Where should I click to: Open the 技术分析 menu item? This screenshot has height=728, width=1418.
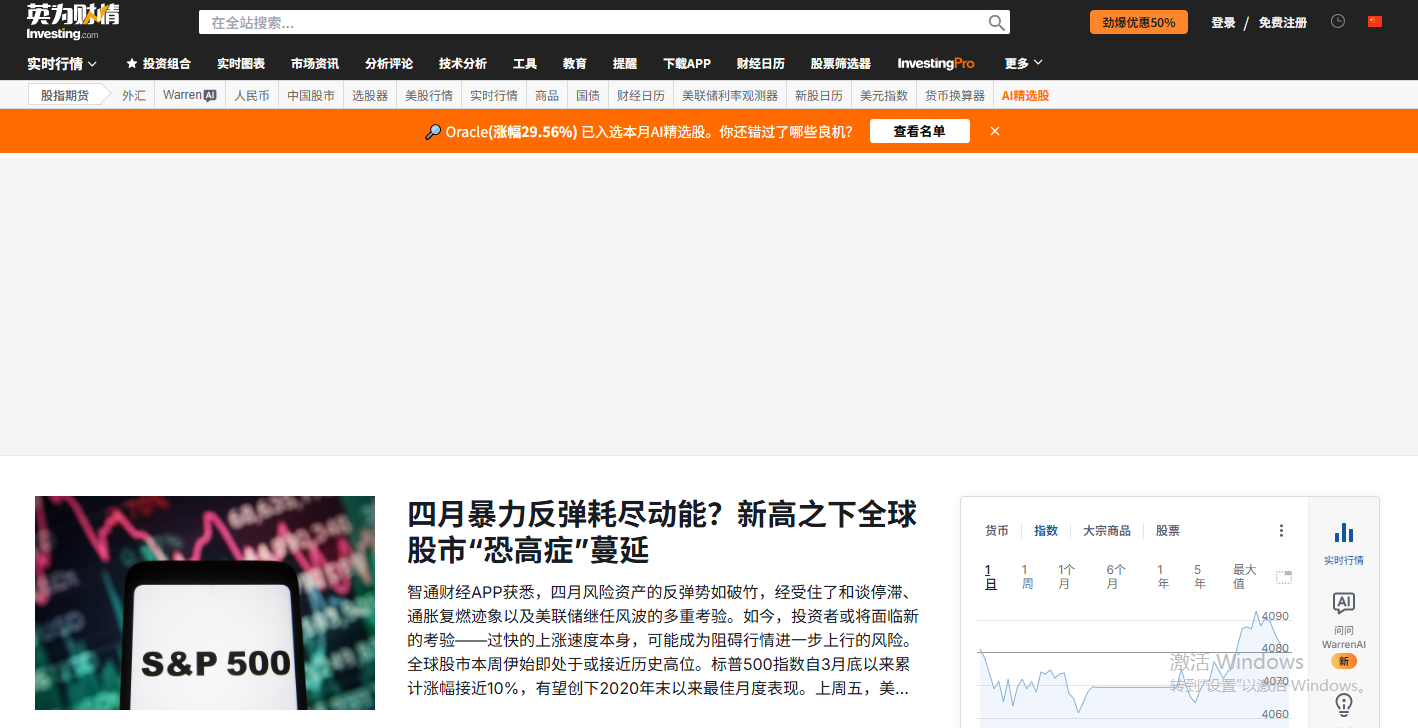(462, 63)
